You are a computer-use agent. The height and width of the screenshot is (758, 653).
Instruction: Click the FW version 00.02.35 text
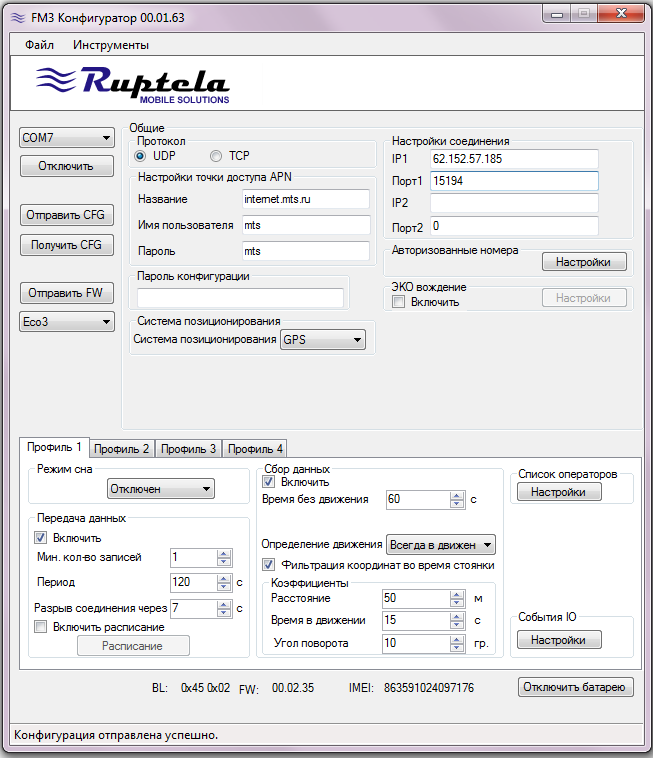pyautogui.click(x=293, y=687)
